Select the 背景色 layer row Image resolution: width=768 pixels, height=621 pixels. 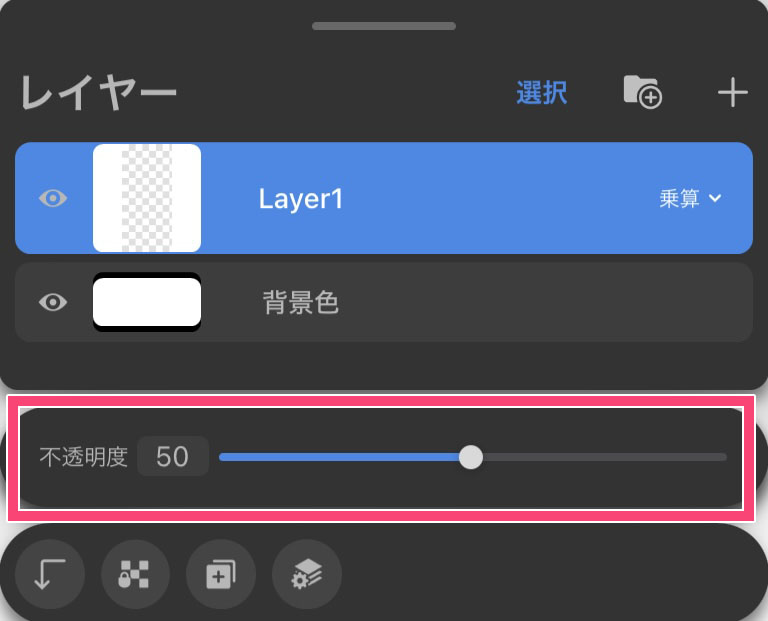click(x=500, y=302)
